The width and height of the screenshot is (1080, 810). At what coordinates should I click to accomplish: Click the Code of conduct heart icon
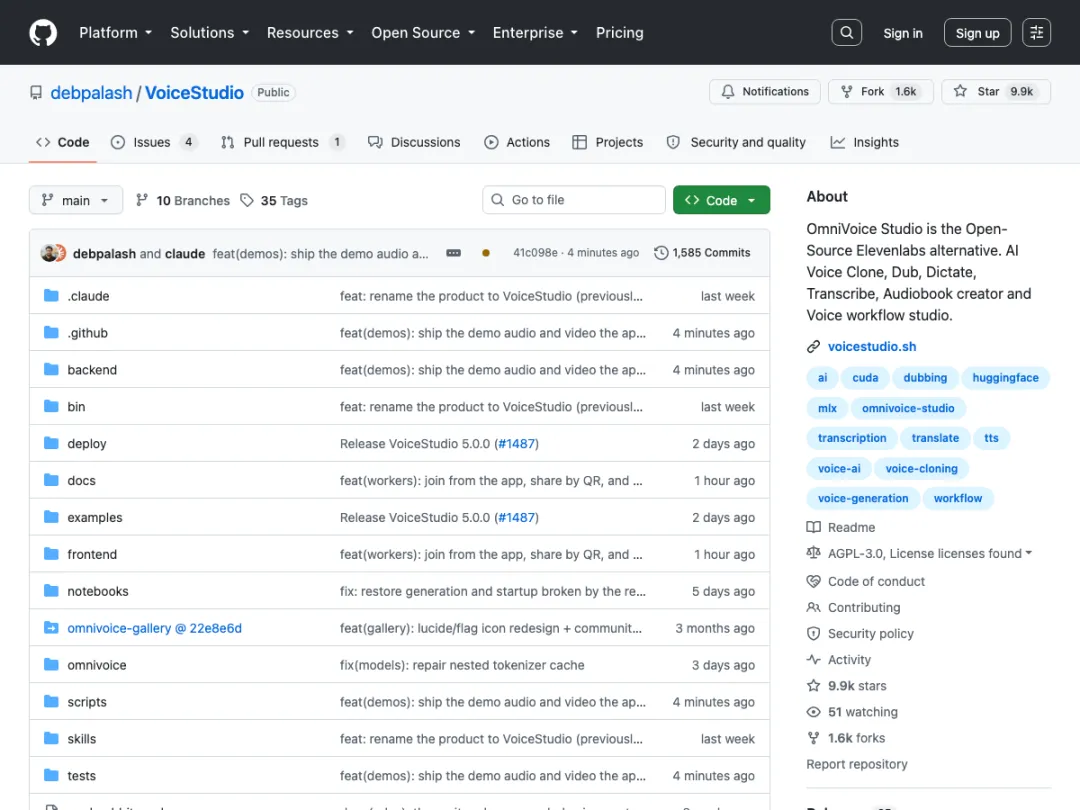(x=813, y=581)
